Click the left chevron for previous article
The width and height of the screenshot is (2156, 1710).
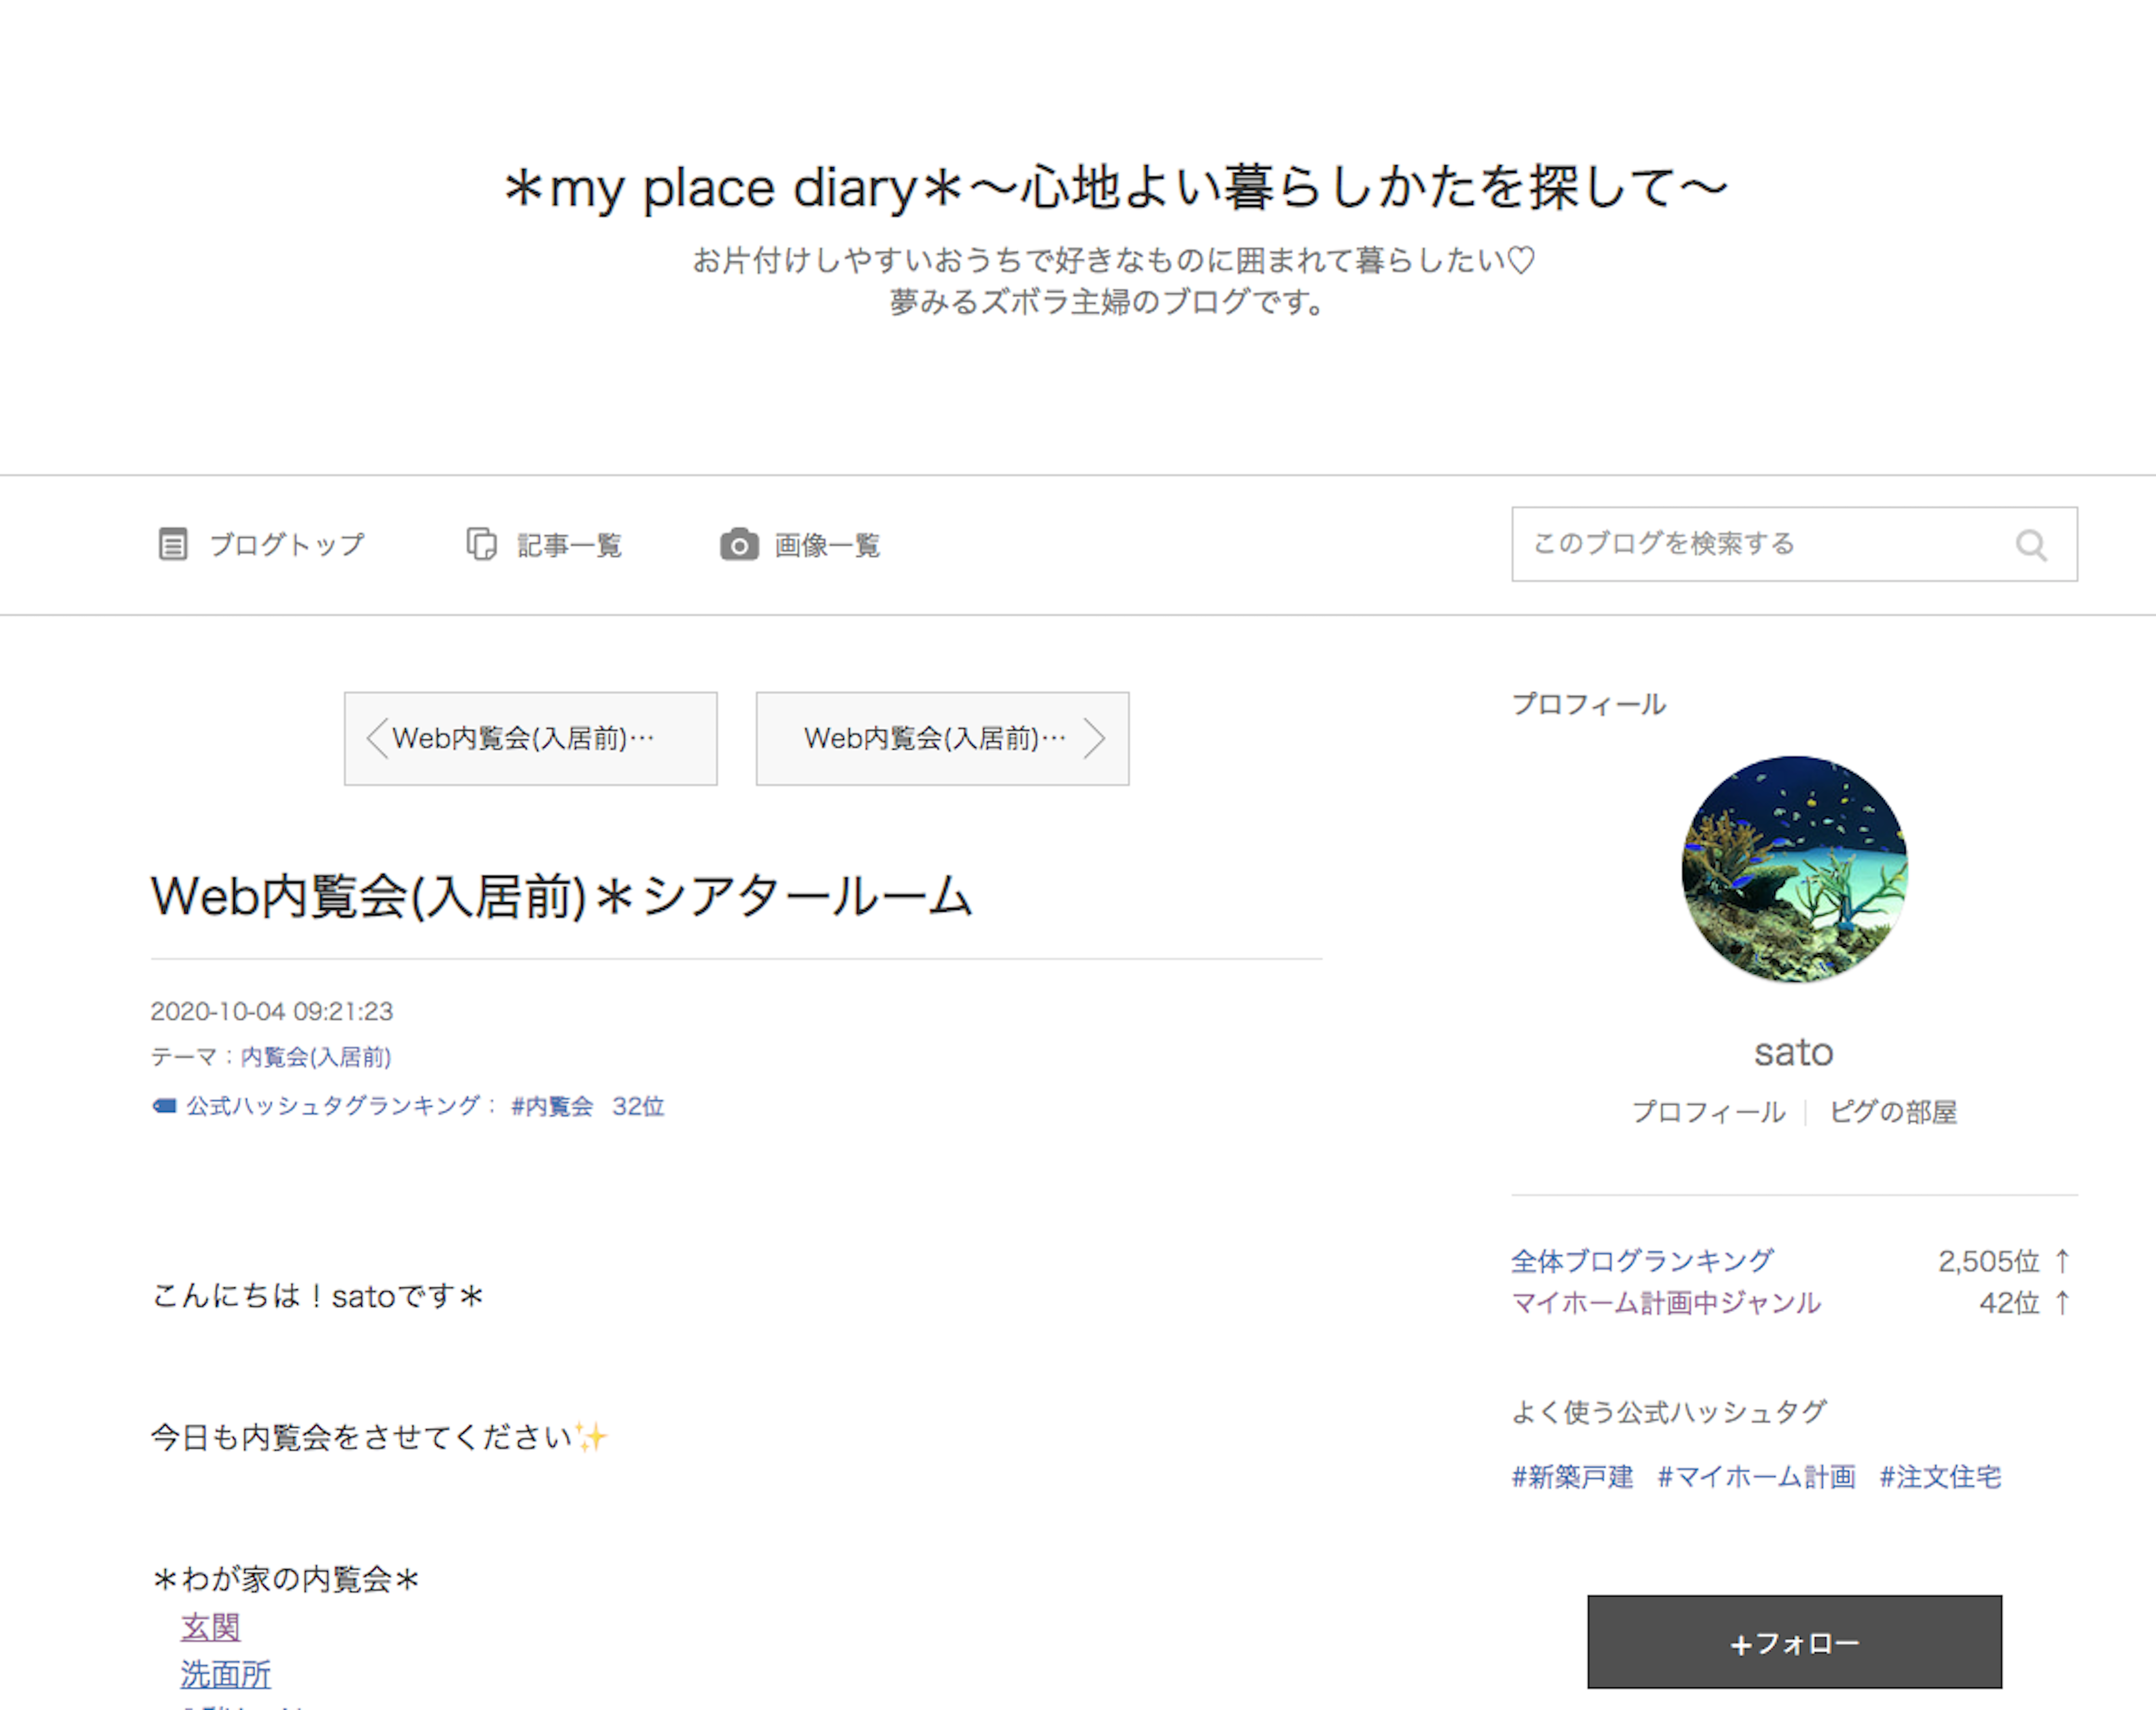(x=377, y=739)
